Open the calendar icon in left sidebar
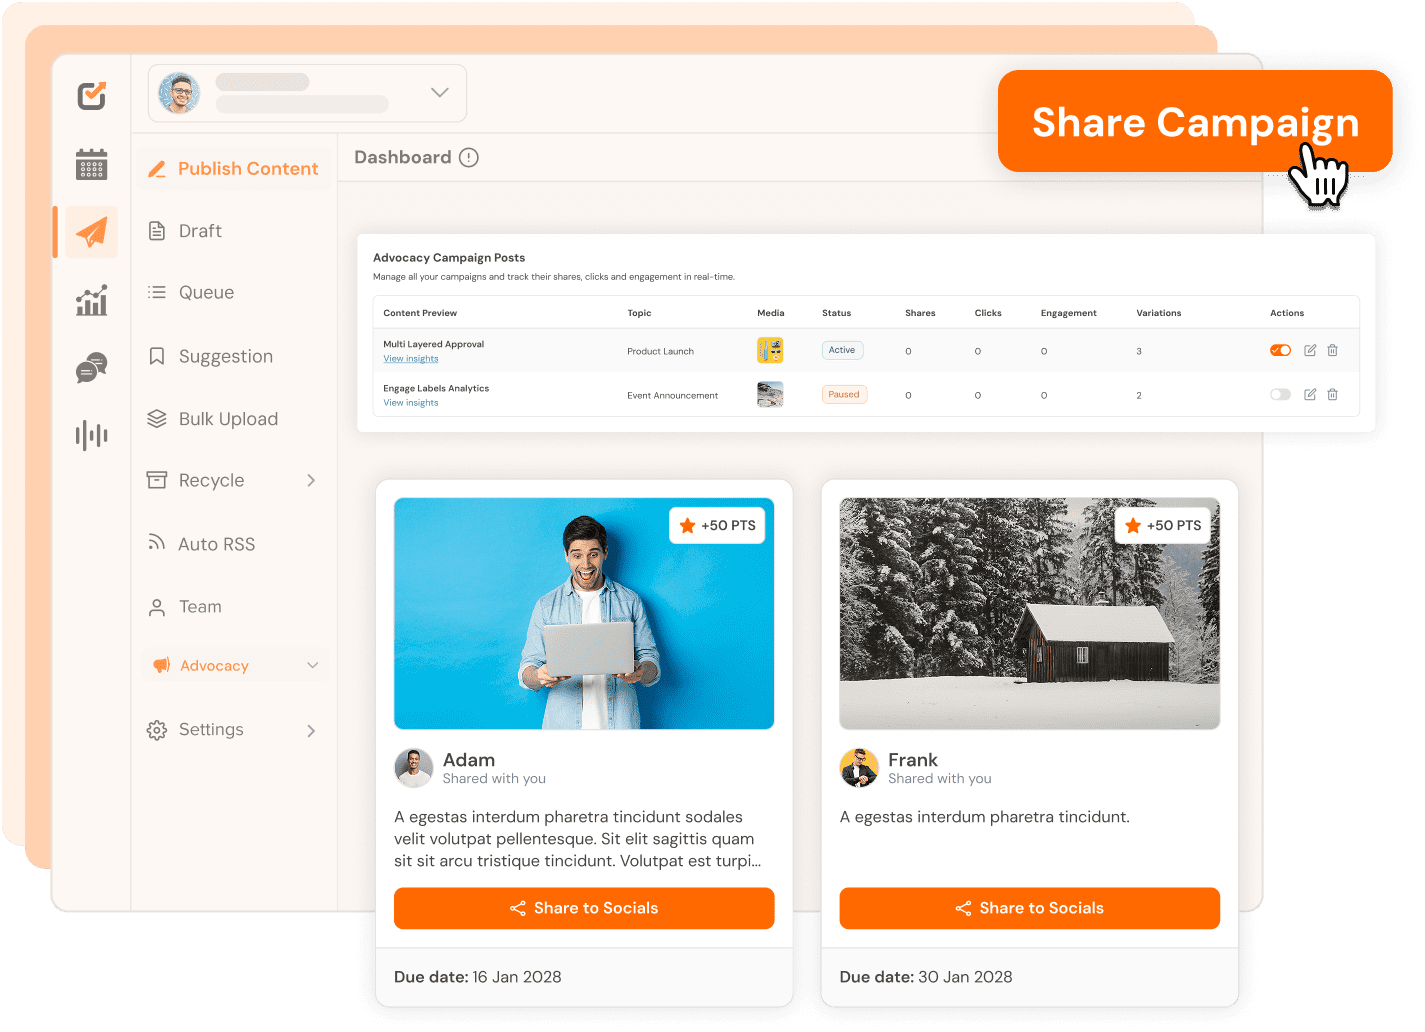The image size is (1425, 1032). [x=91, y=164]
